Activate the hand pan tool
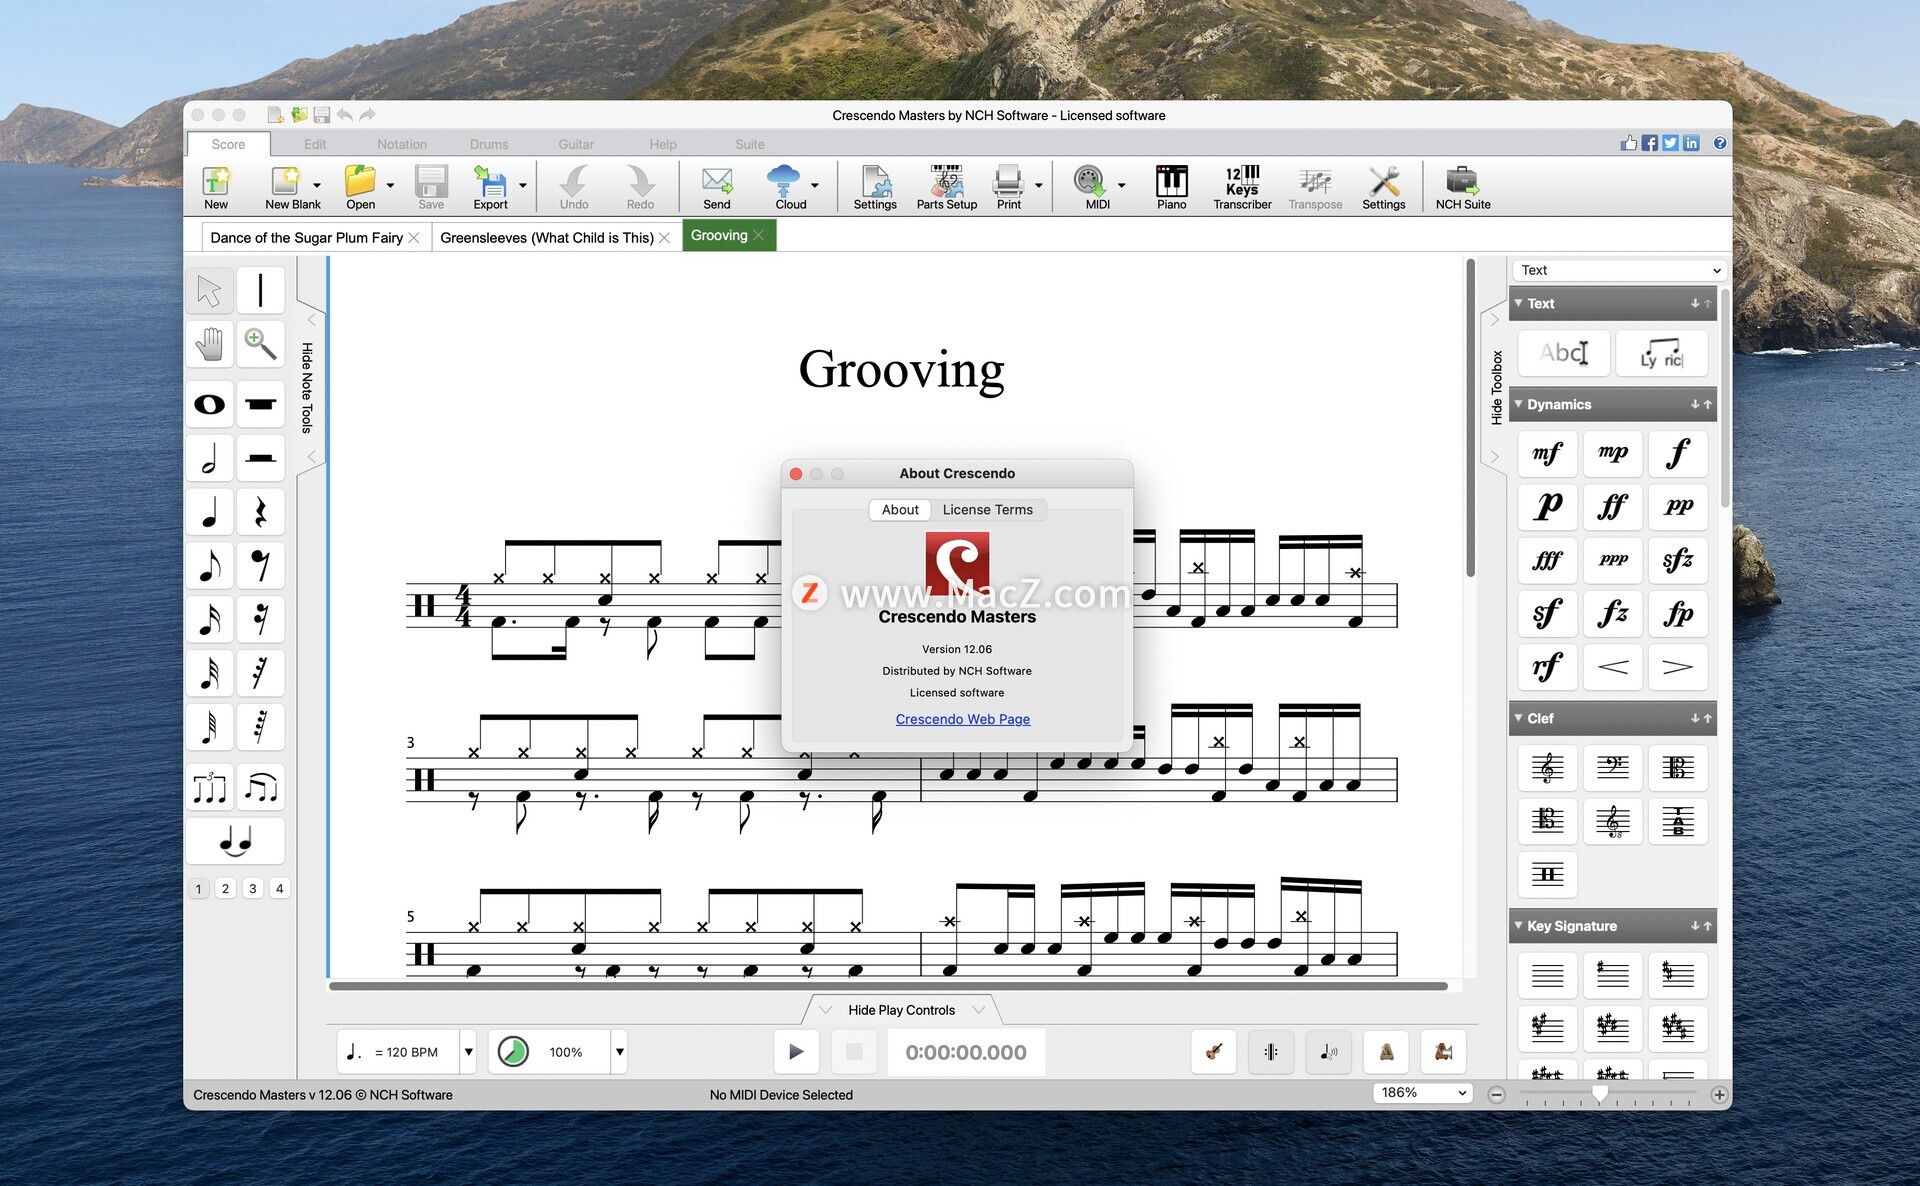Screen dimensions: 1920x1186 tap(209, 345)
